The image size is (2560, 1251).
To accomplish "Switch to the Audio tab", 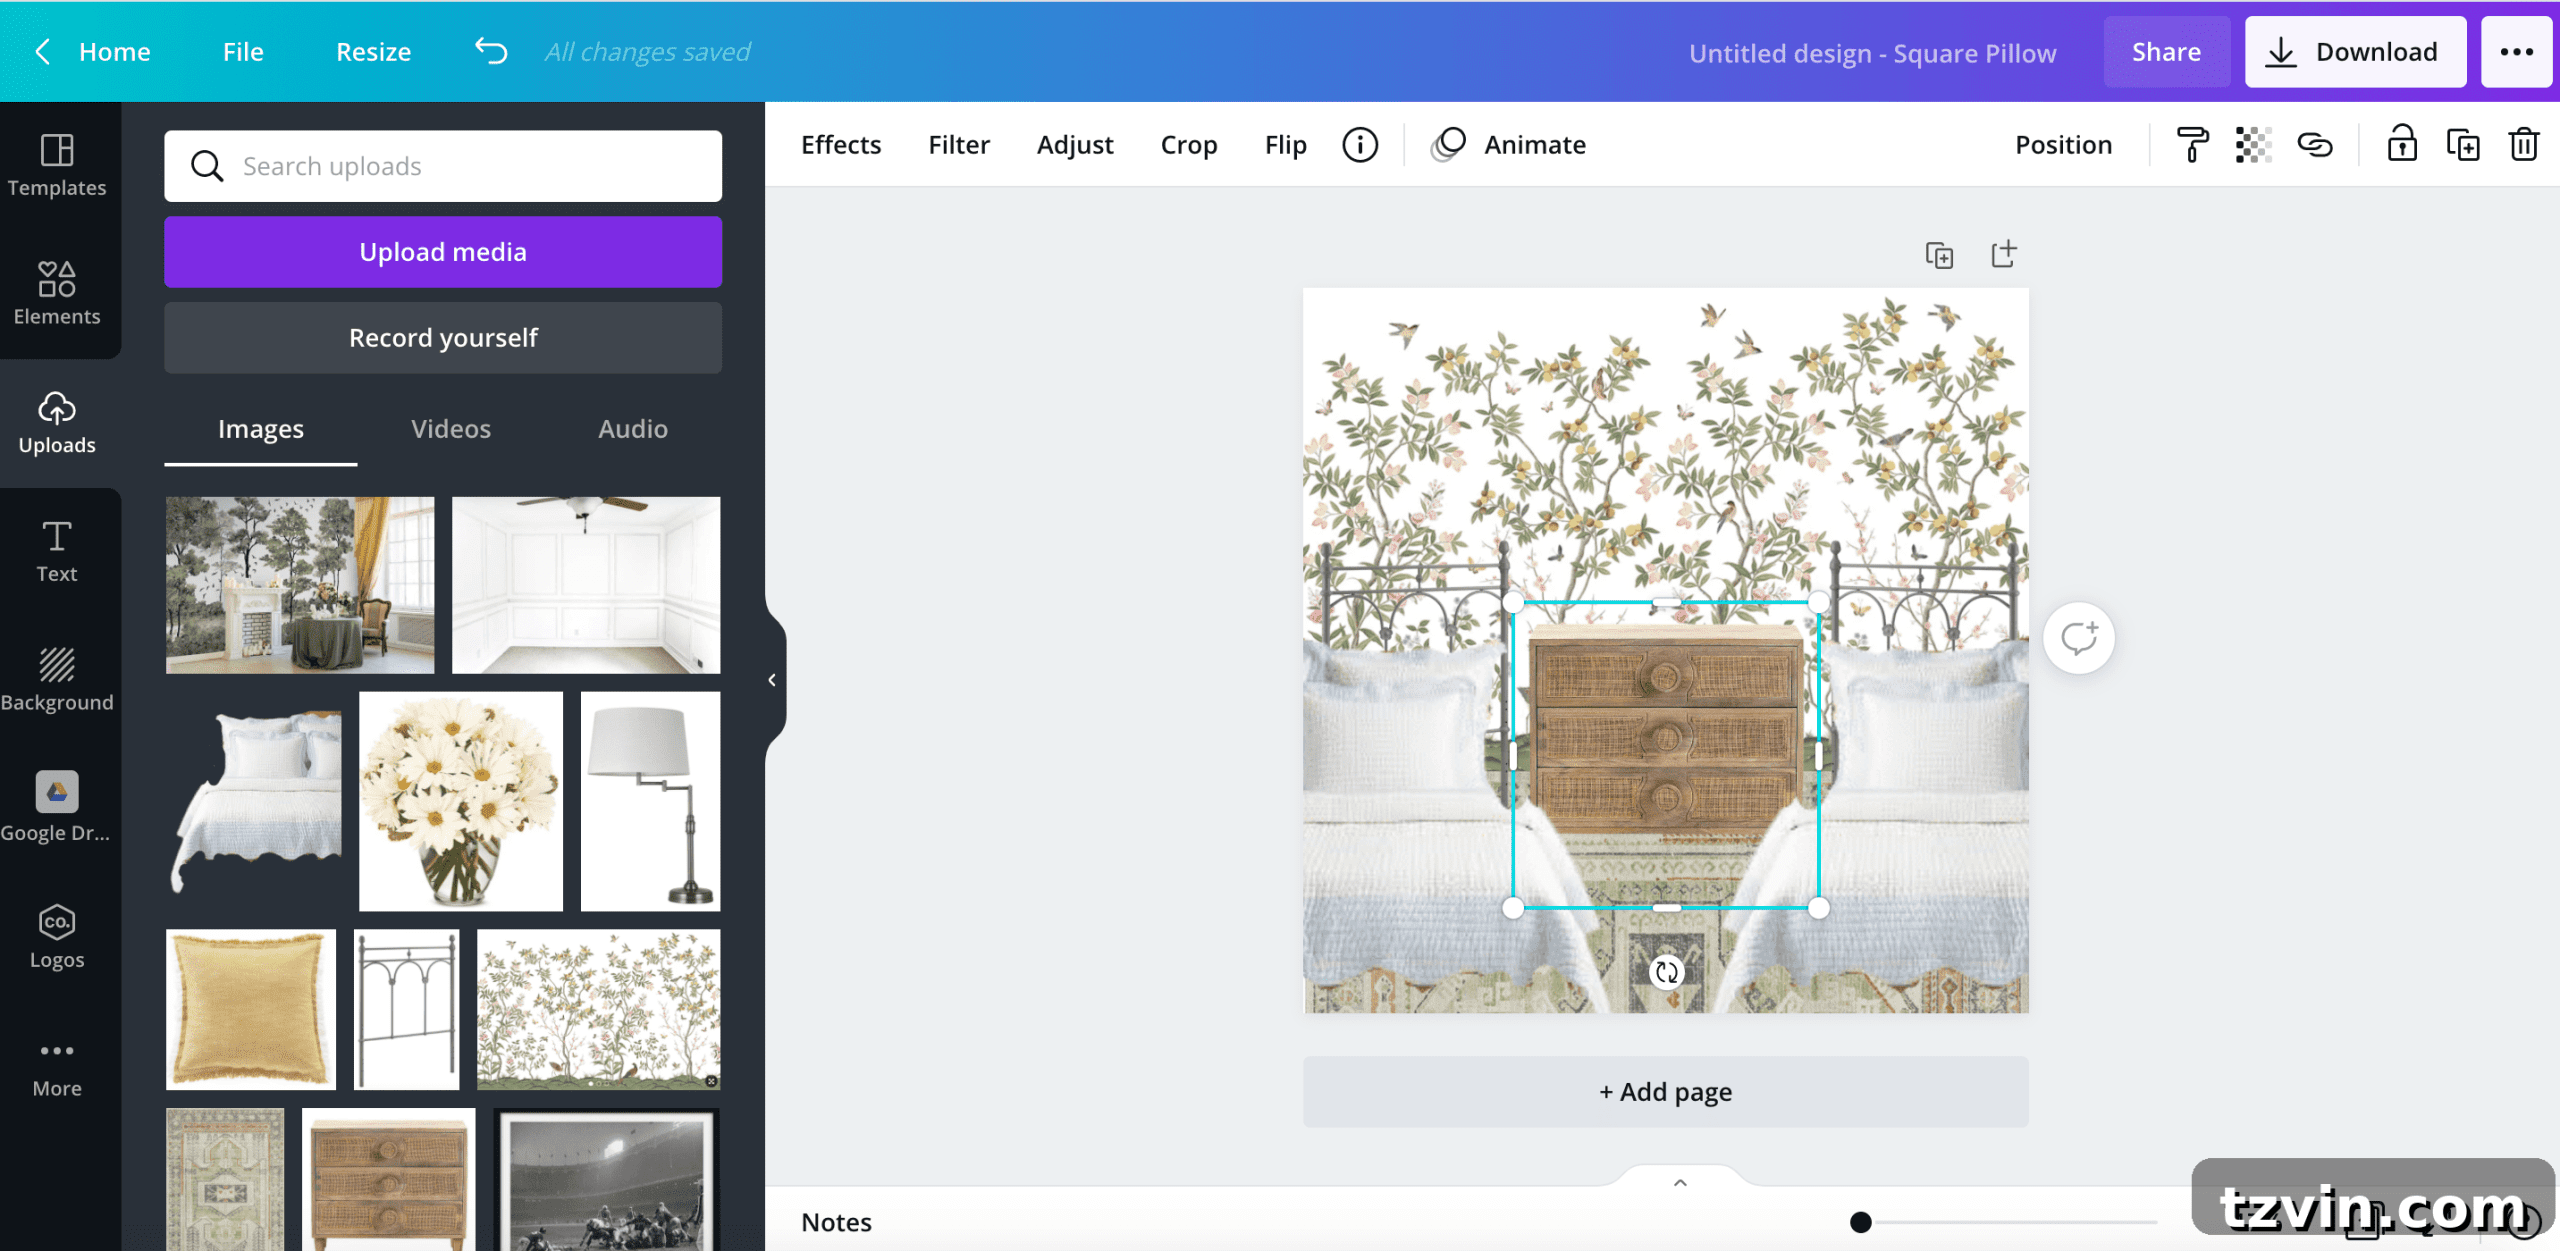I will click(633, 429).
